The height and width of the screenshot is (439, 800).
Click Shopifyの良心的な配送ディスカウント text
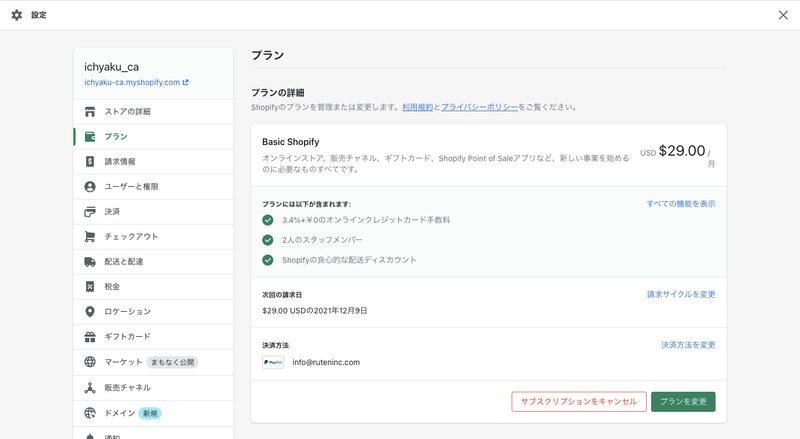click(349, 260)
